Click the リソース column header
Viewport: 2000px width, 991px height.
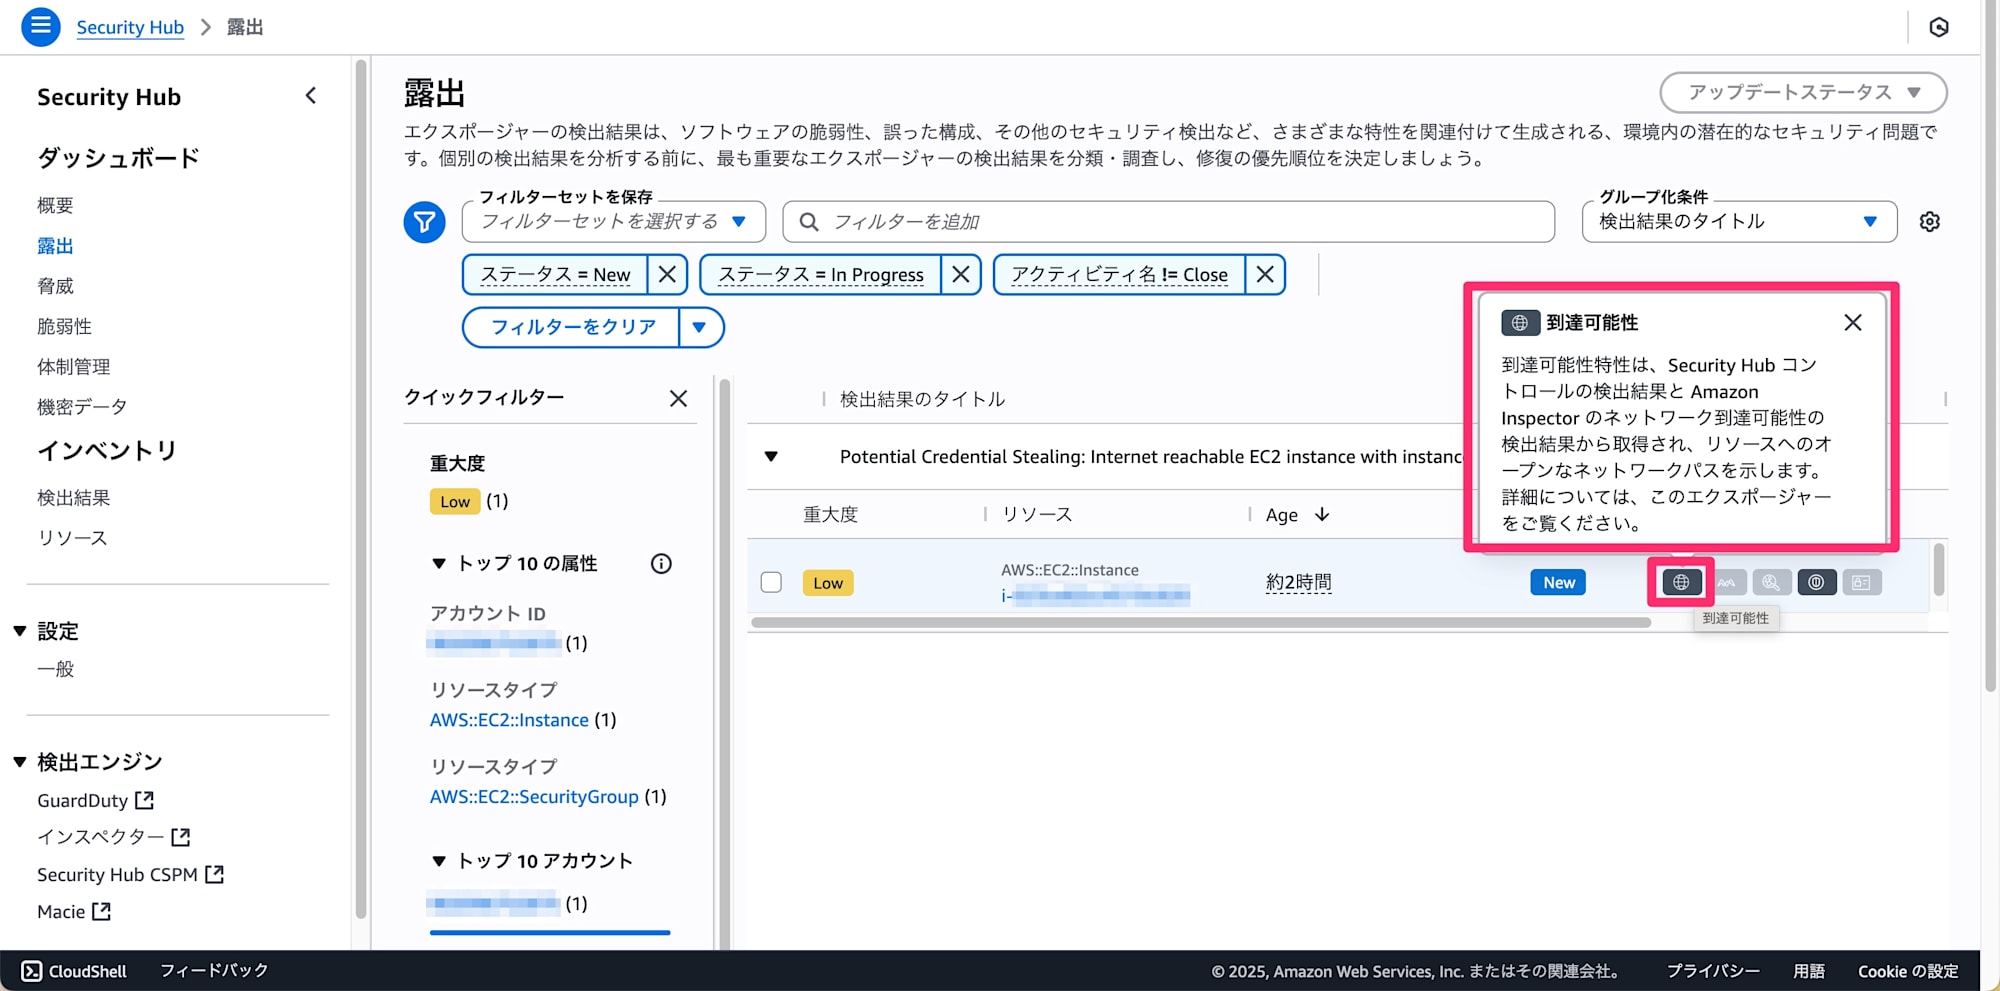[1037, 514]
